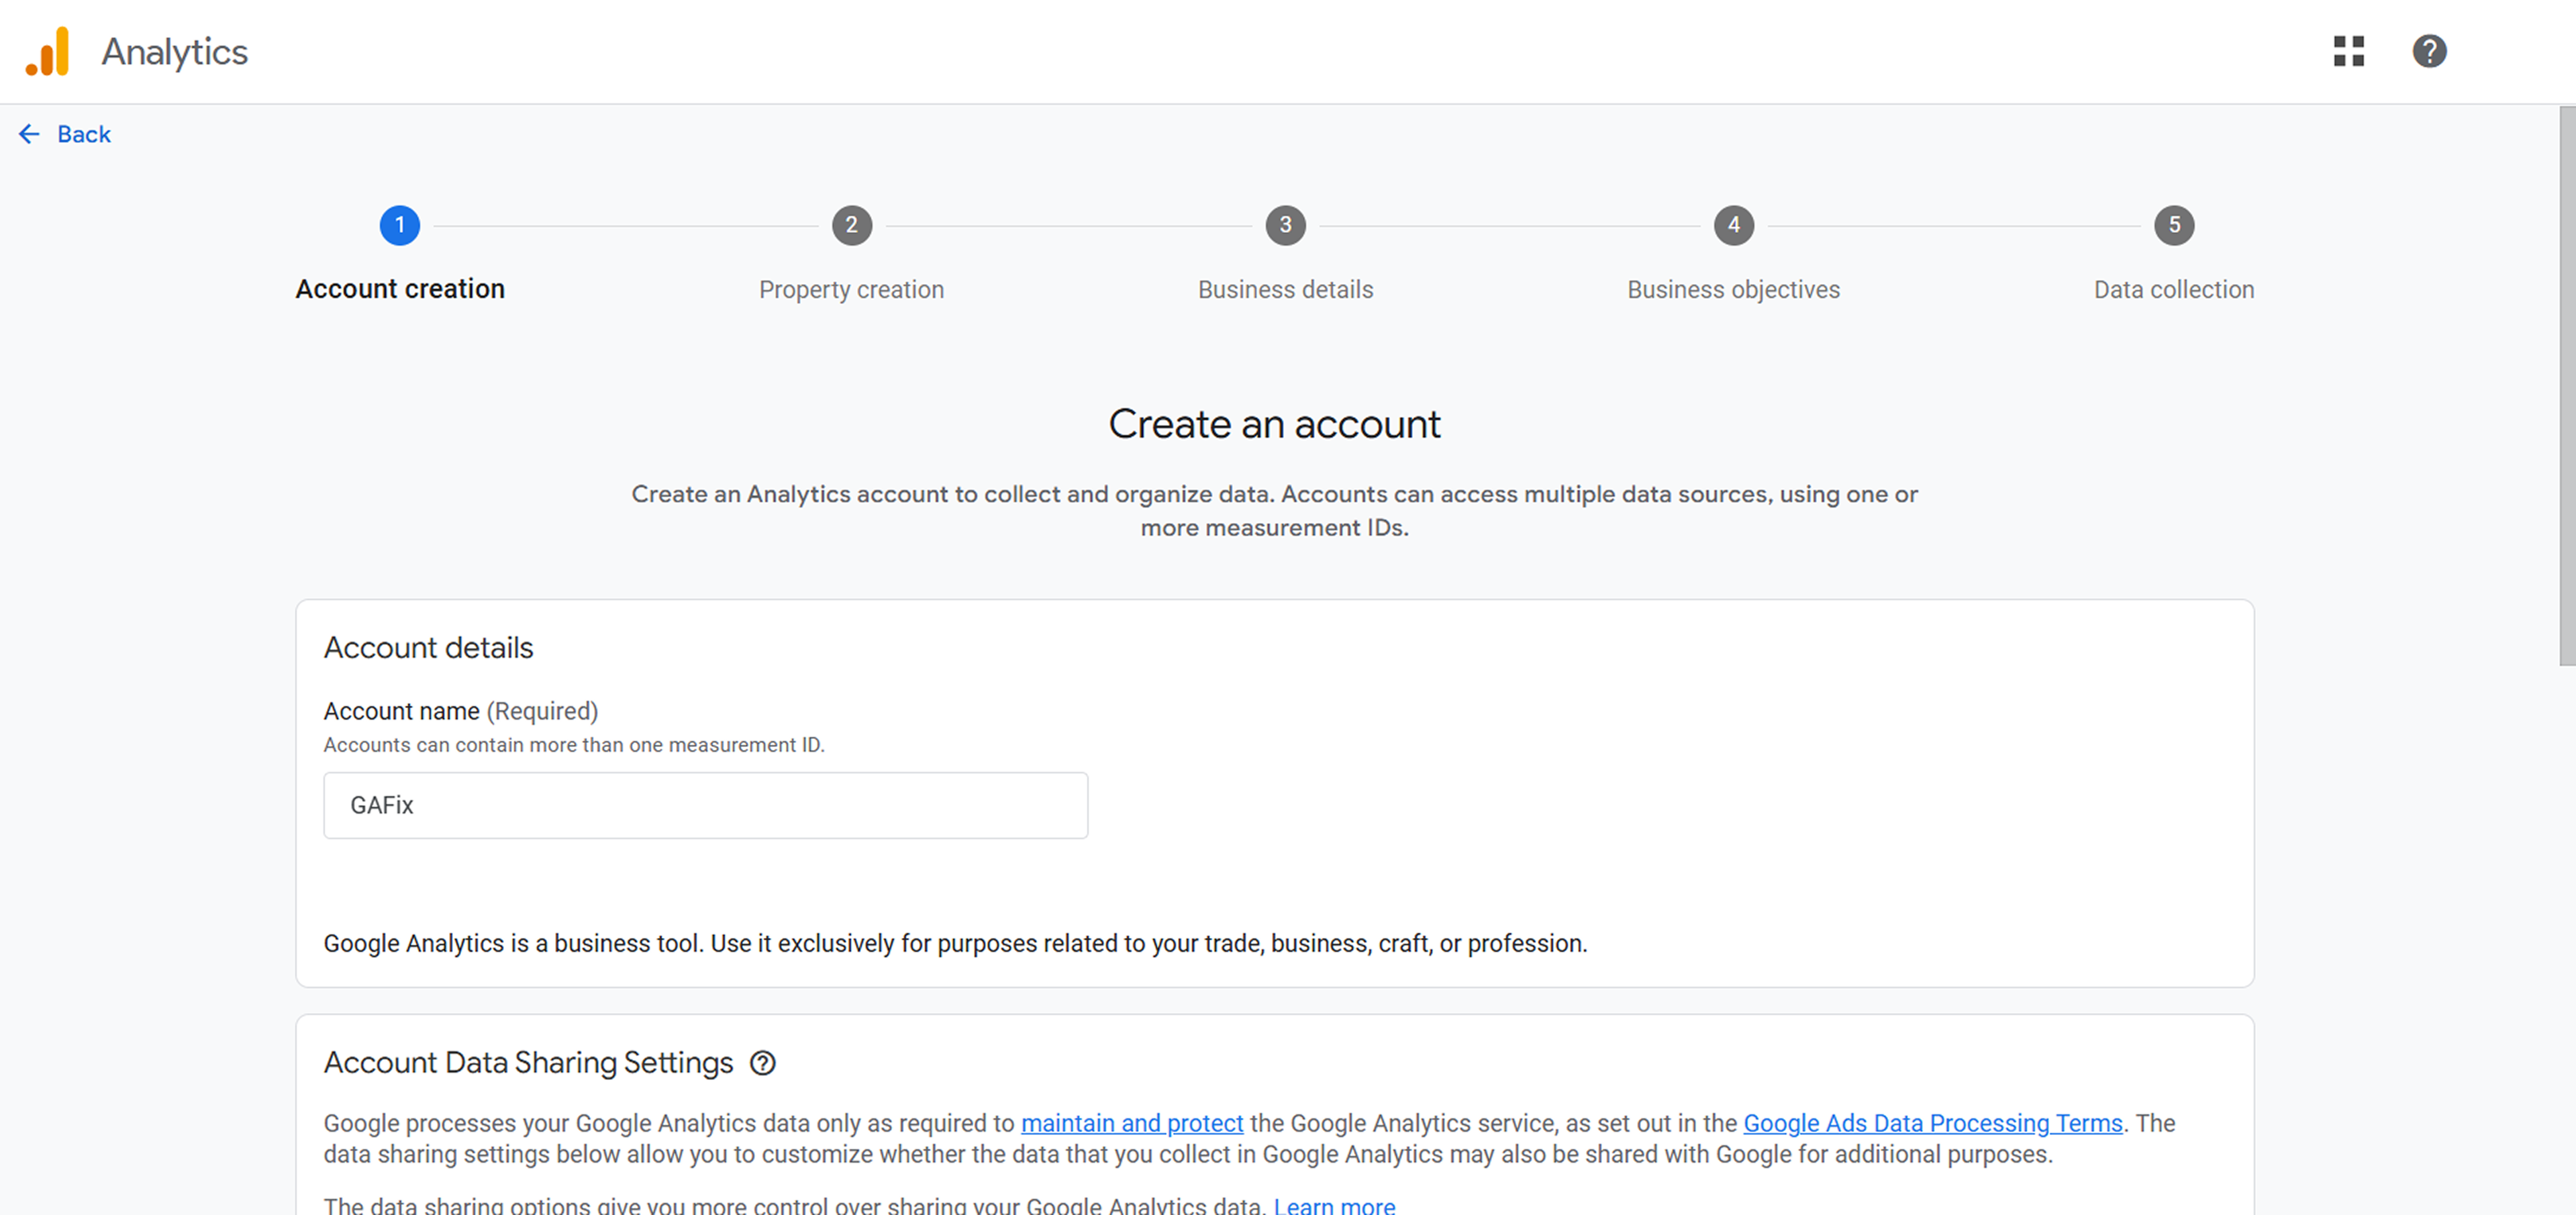Click 'Accounts can contain more than one measurement ID.'
Viewport: 2576px width, 1215px height.
574,745
